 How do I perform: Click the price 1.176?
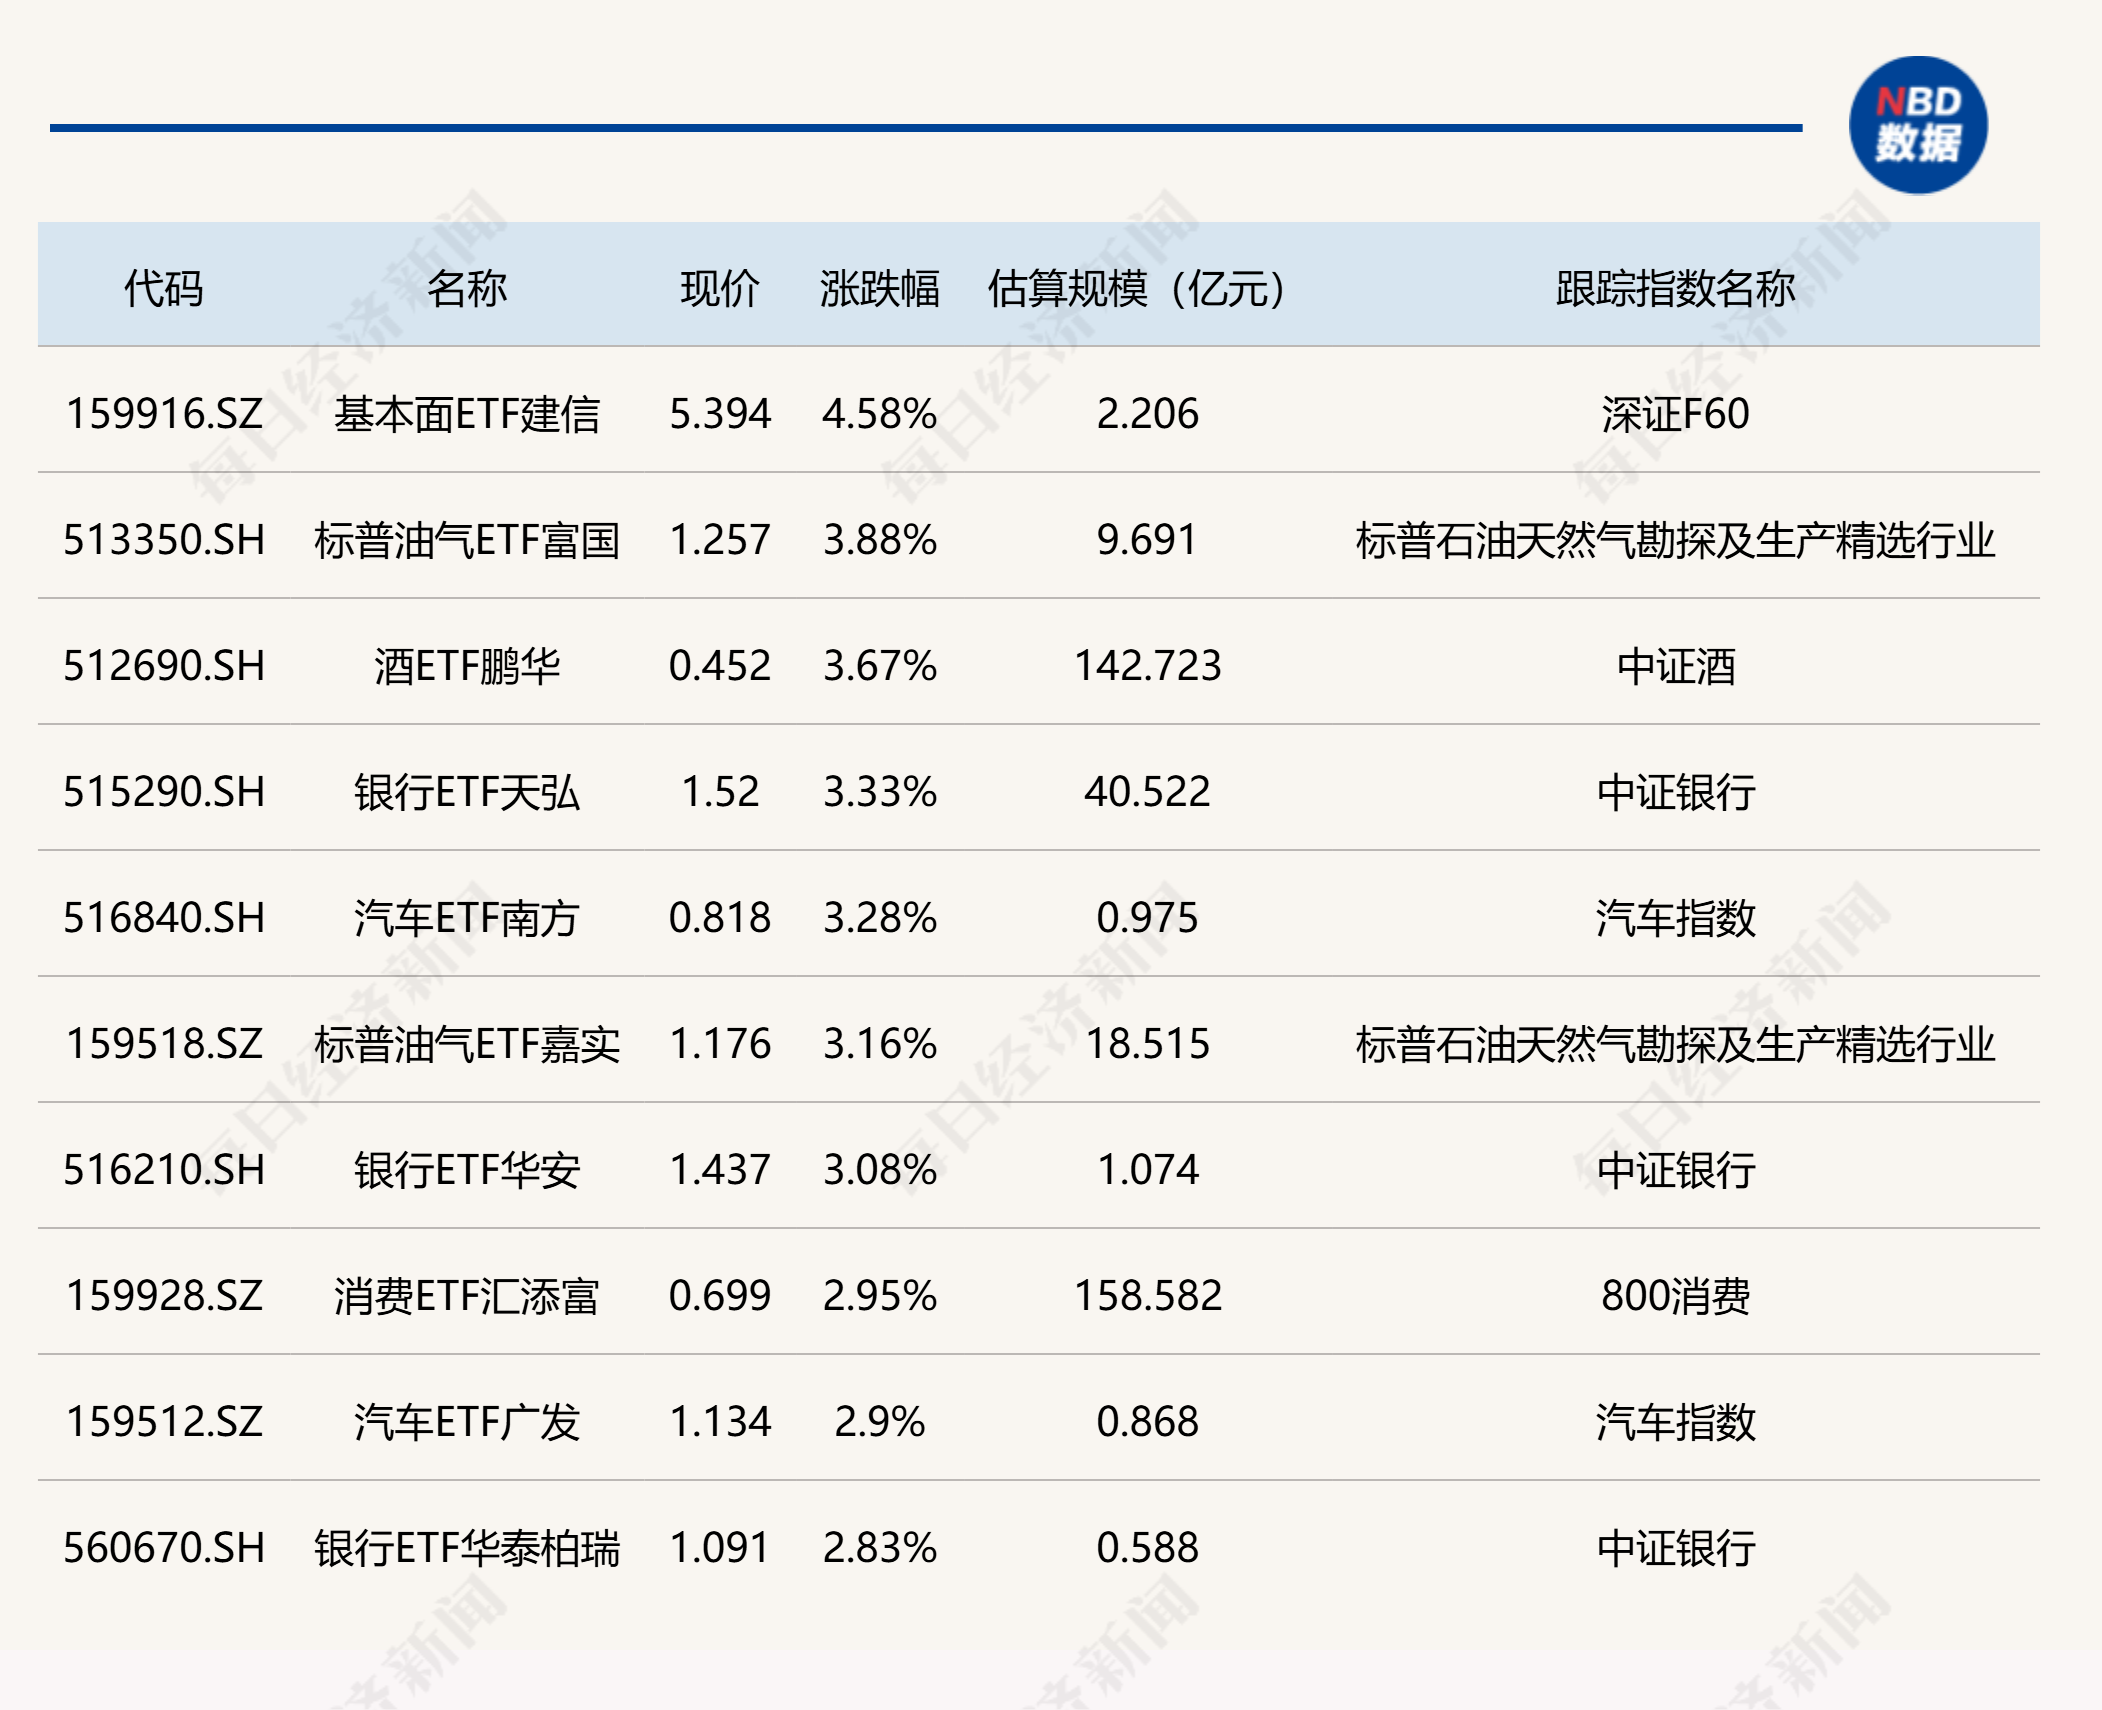point(720,1044)
